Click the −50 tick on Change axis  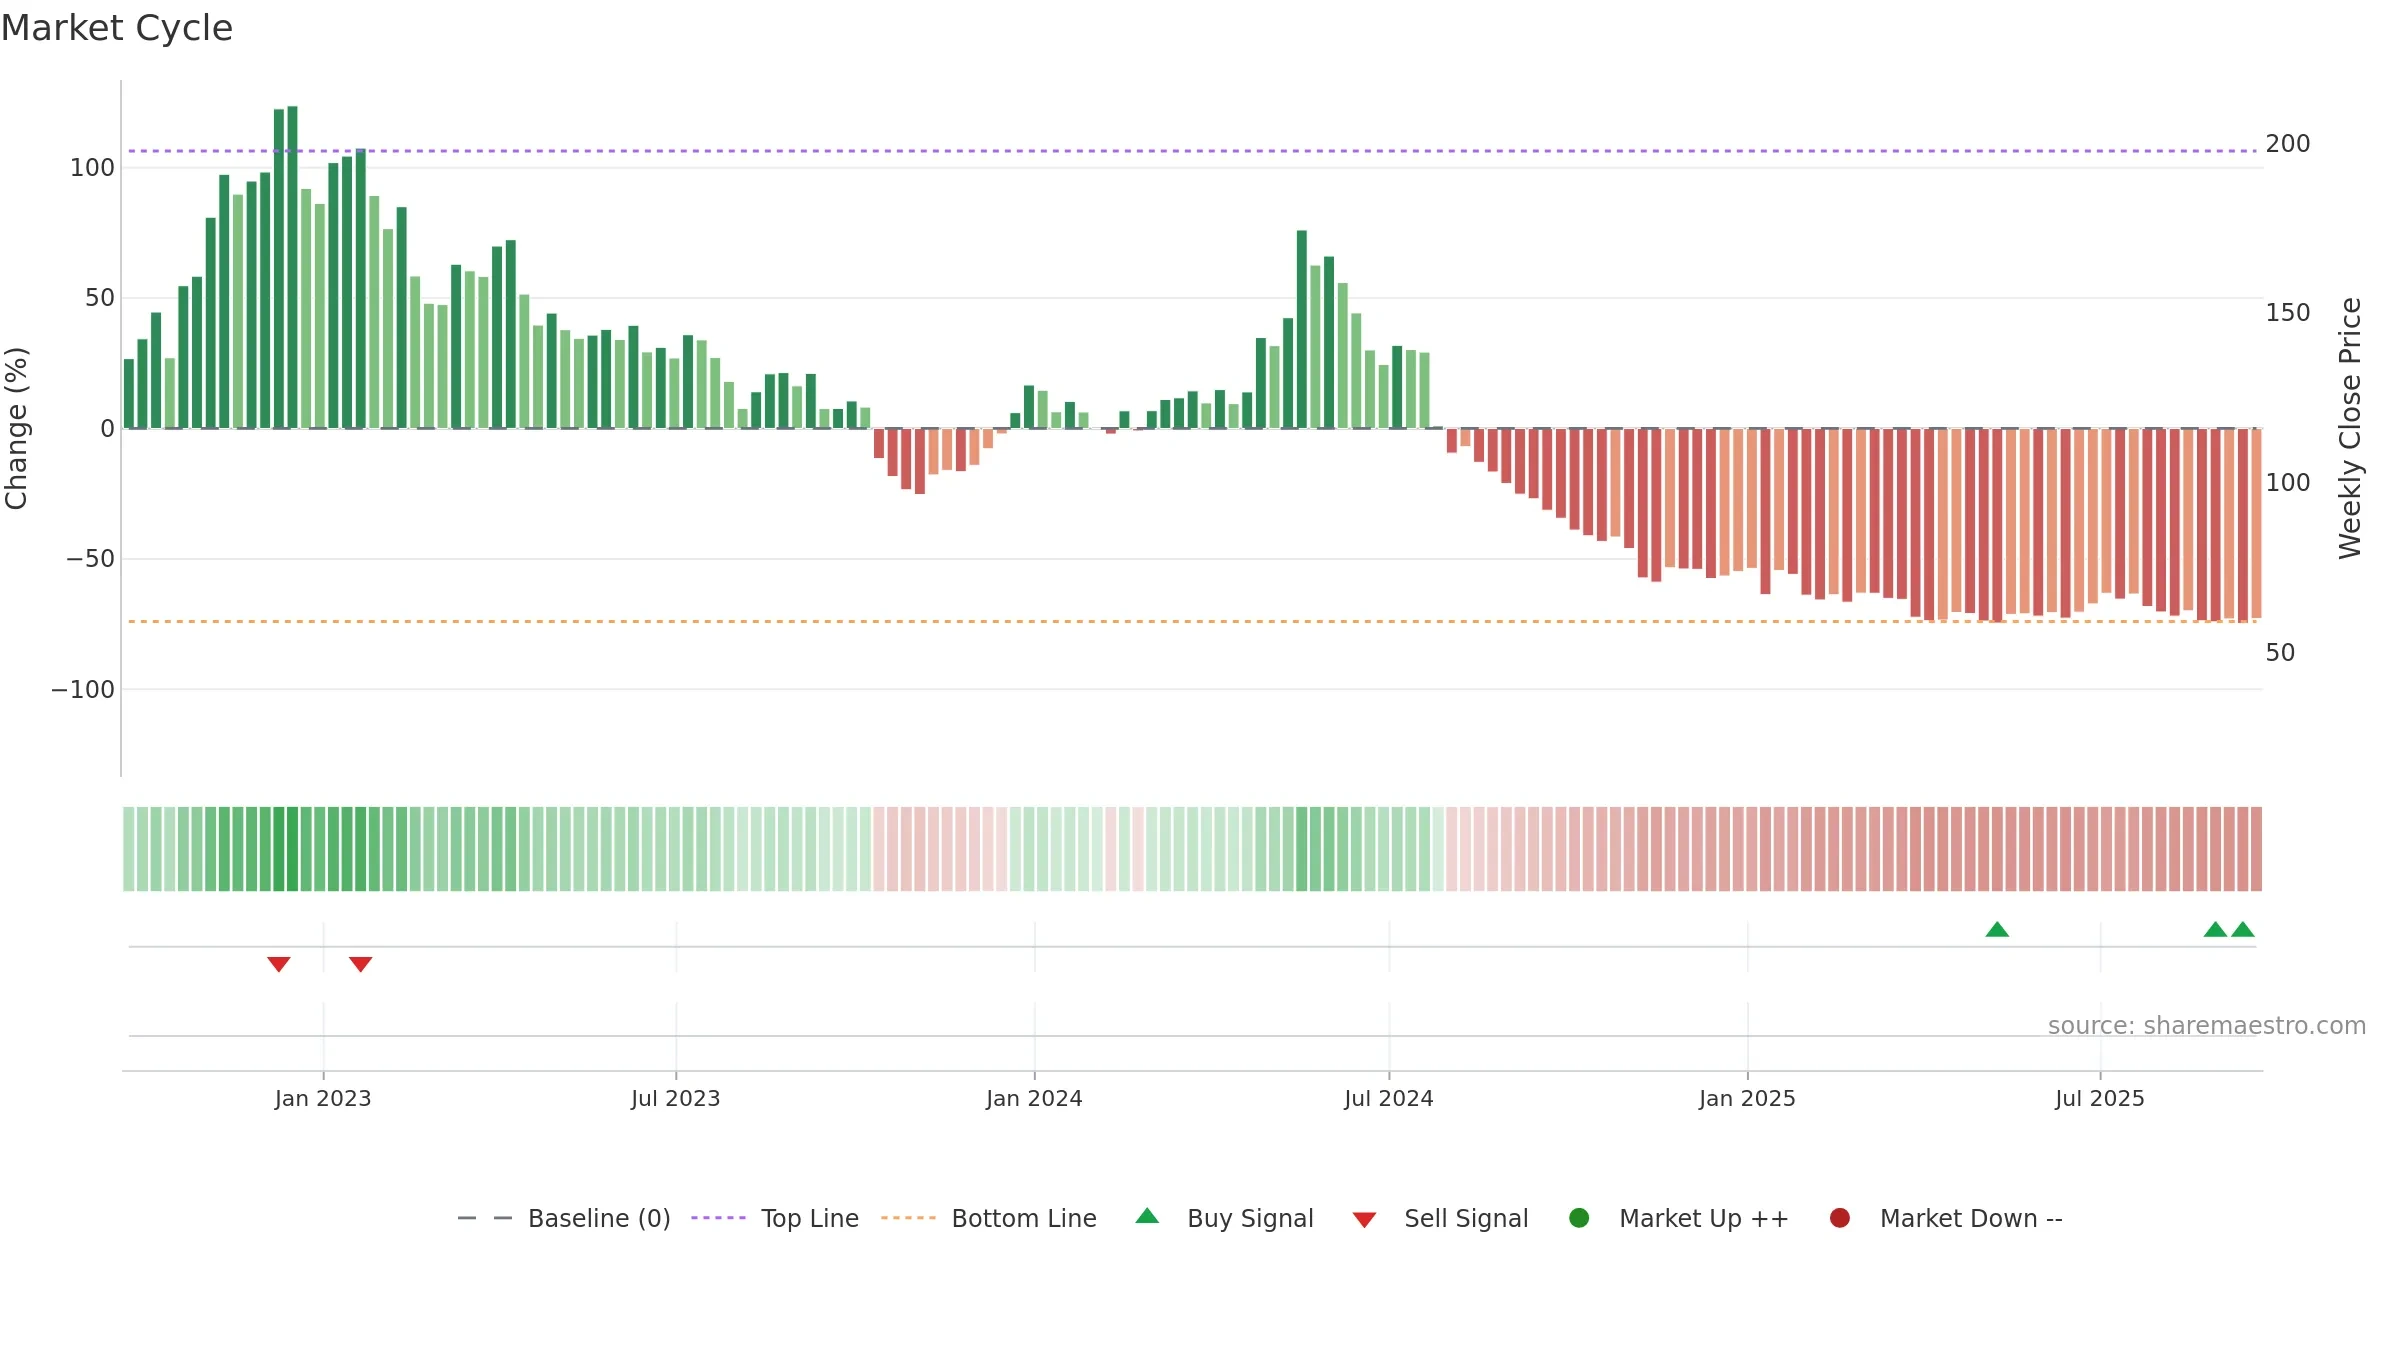[90, 558]
